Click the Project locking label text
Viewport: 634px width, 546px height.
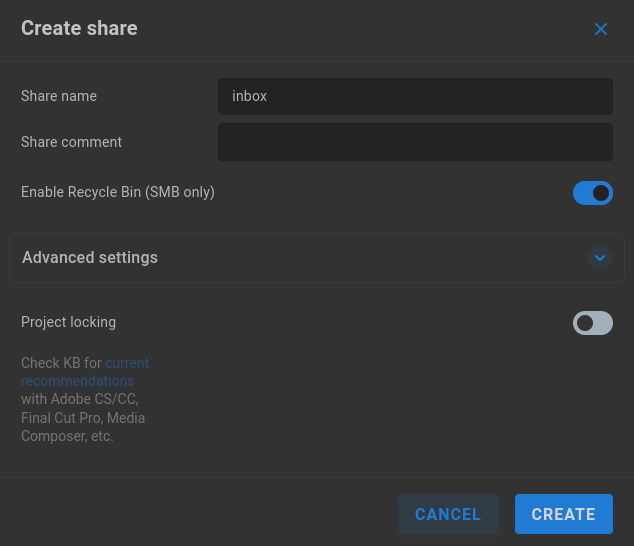pos(68,322)
